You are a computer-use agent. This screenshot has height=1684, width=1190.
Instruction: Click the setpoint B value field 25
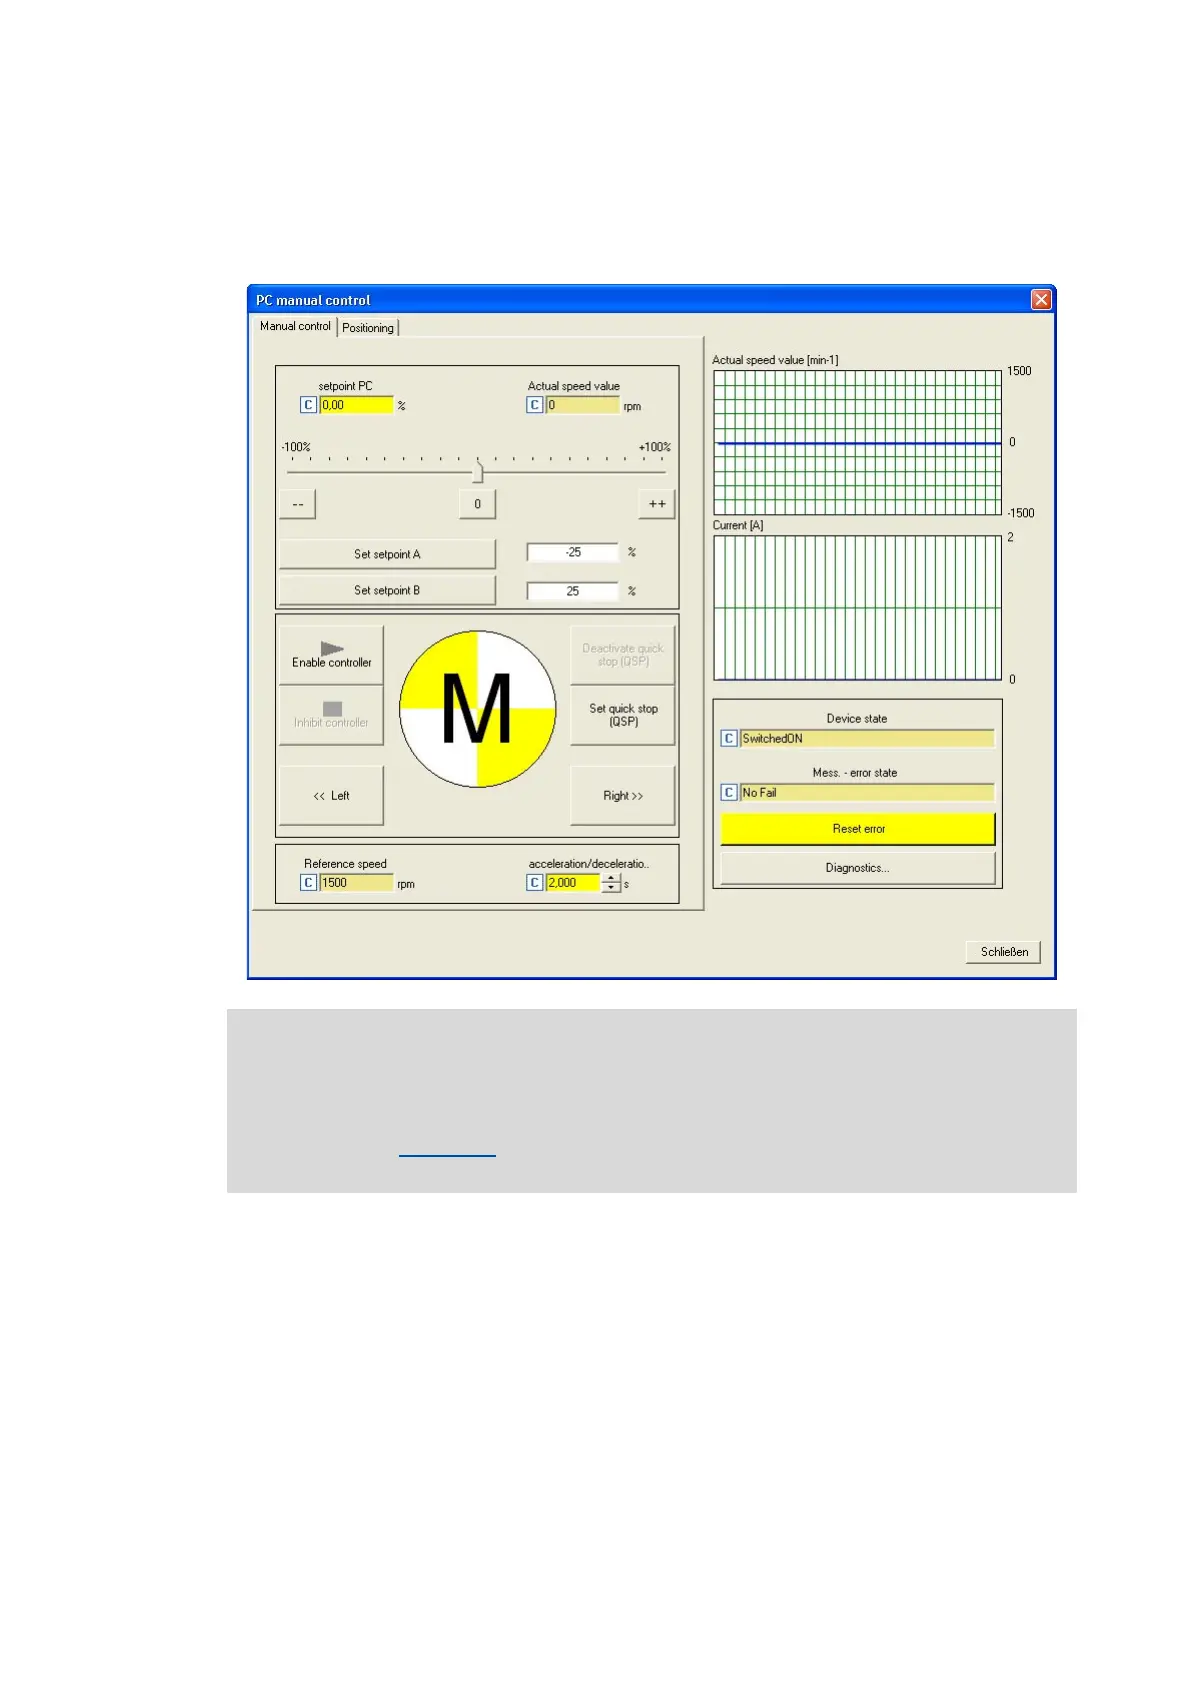(573, 591)
